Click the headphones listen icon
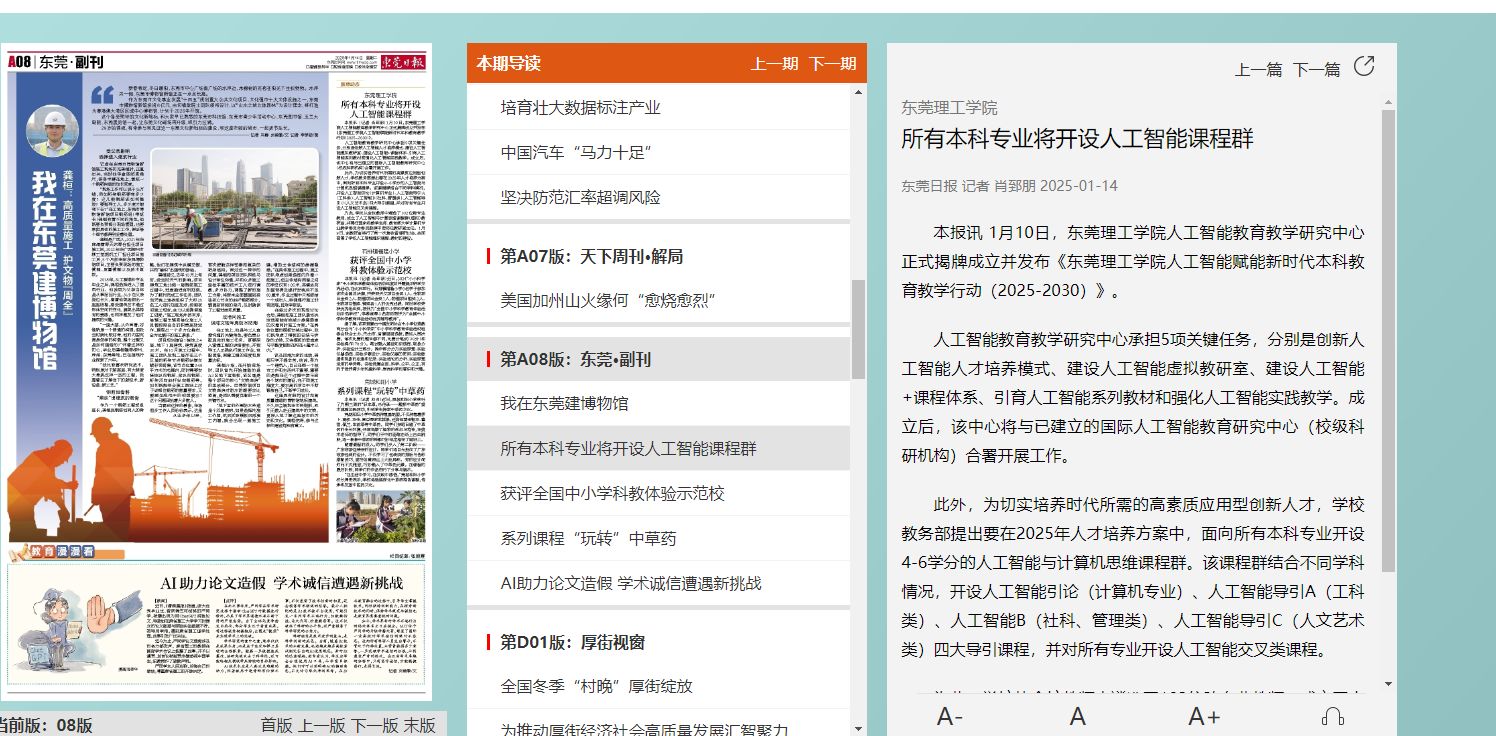Image resolution: width=1496 pixels, height=736 pixels. click(x=1332, y=716)
